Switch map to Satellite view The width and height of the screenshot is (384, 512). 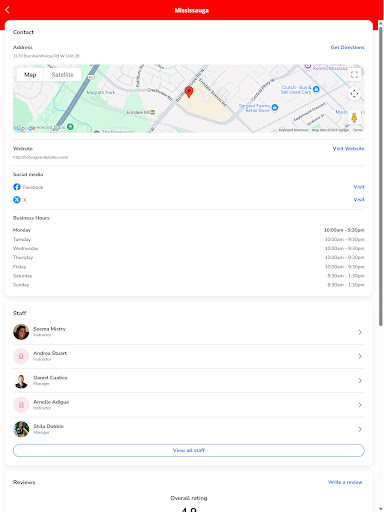62,75
